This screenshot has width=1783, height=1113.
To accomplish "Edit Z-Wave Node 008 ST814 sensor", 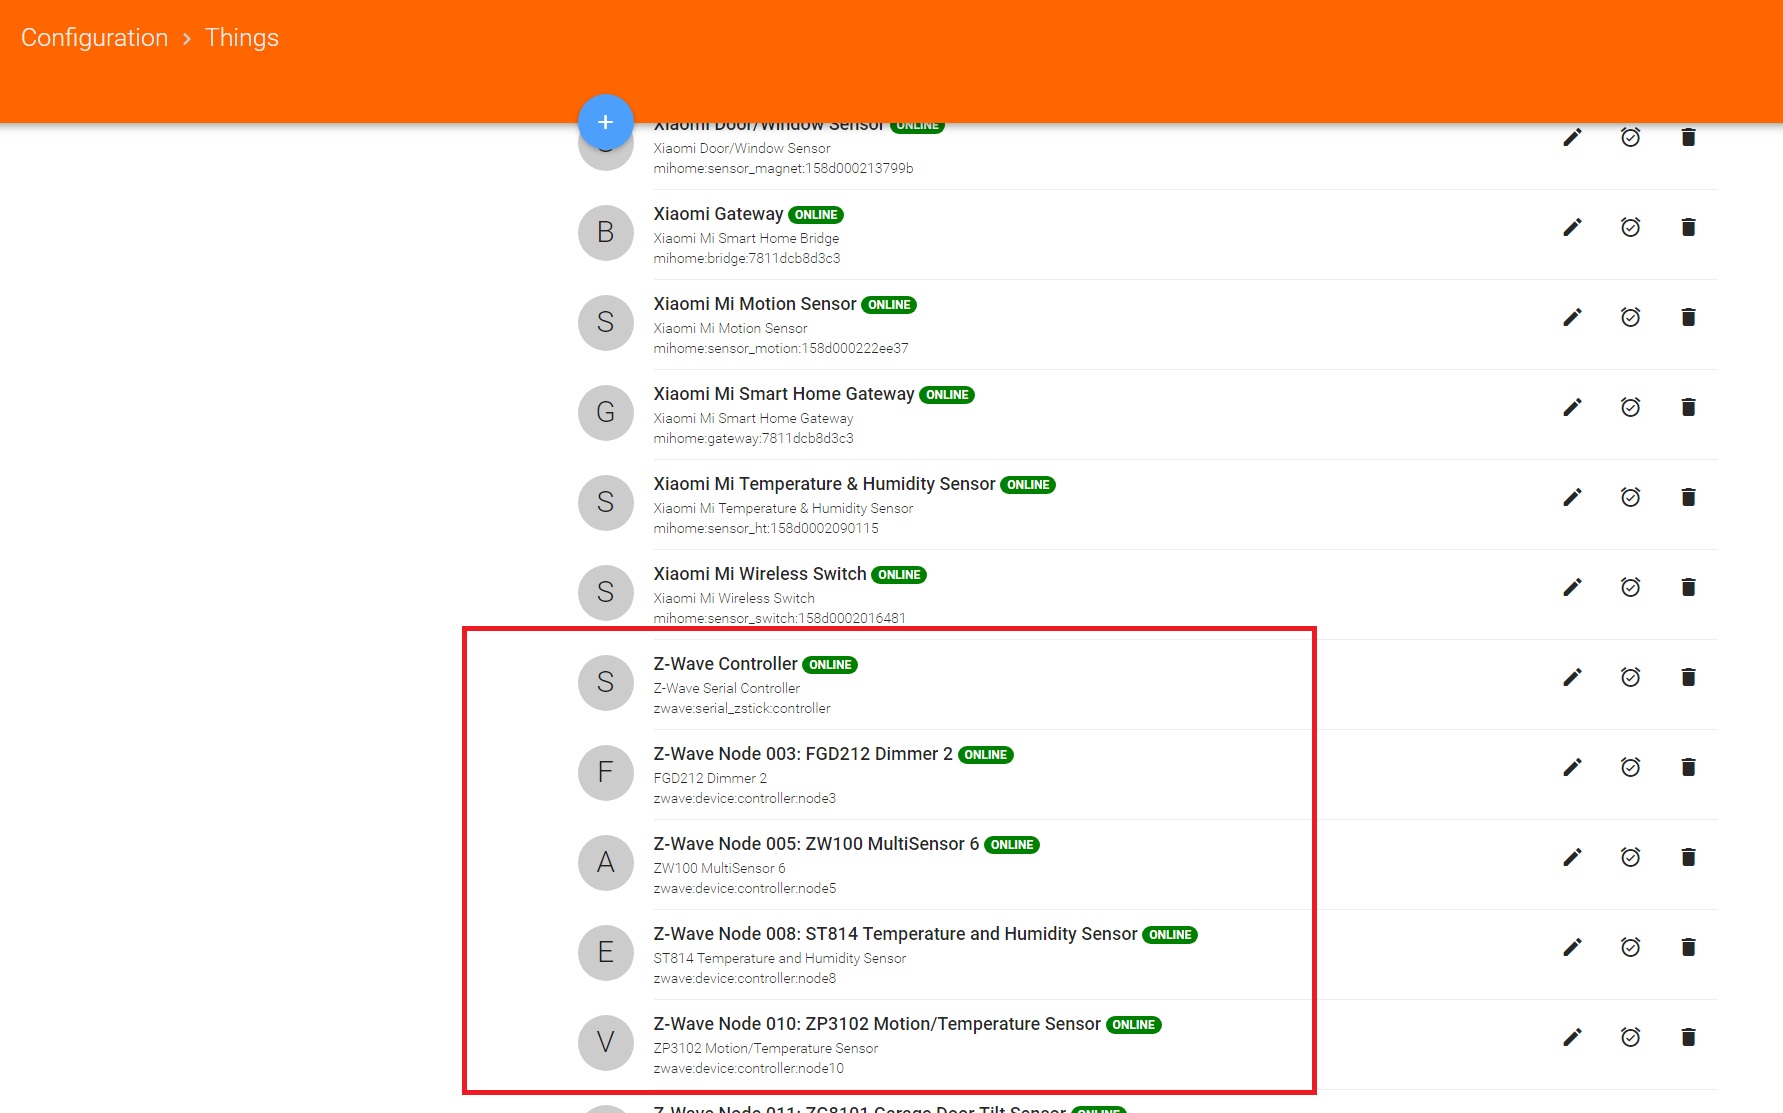I will click(x=1572, y=947).
